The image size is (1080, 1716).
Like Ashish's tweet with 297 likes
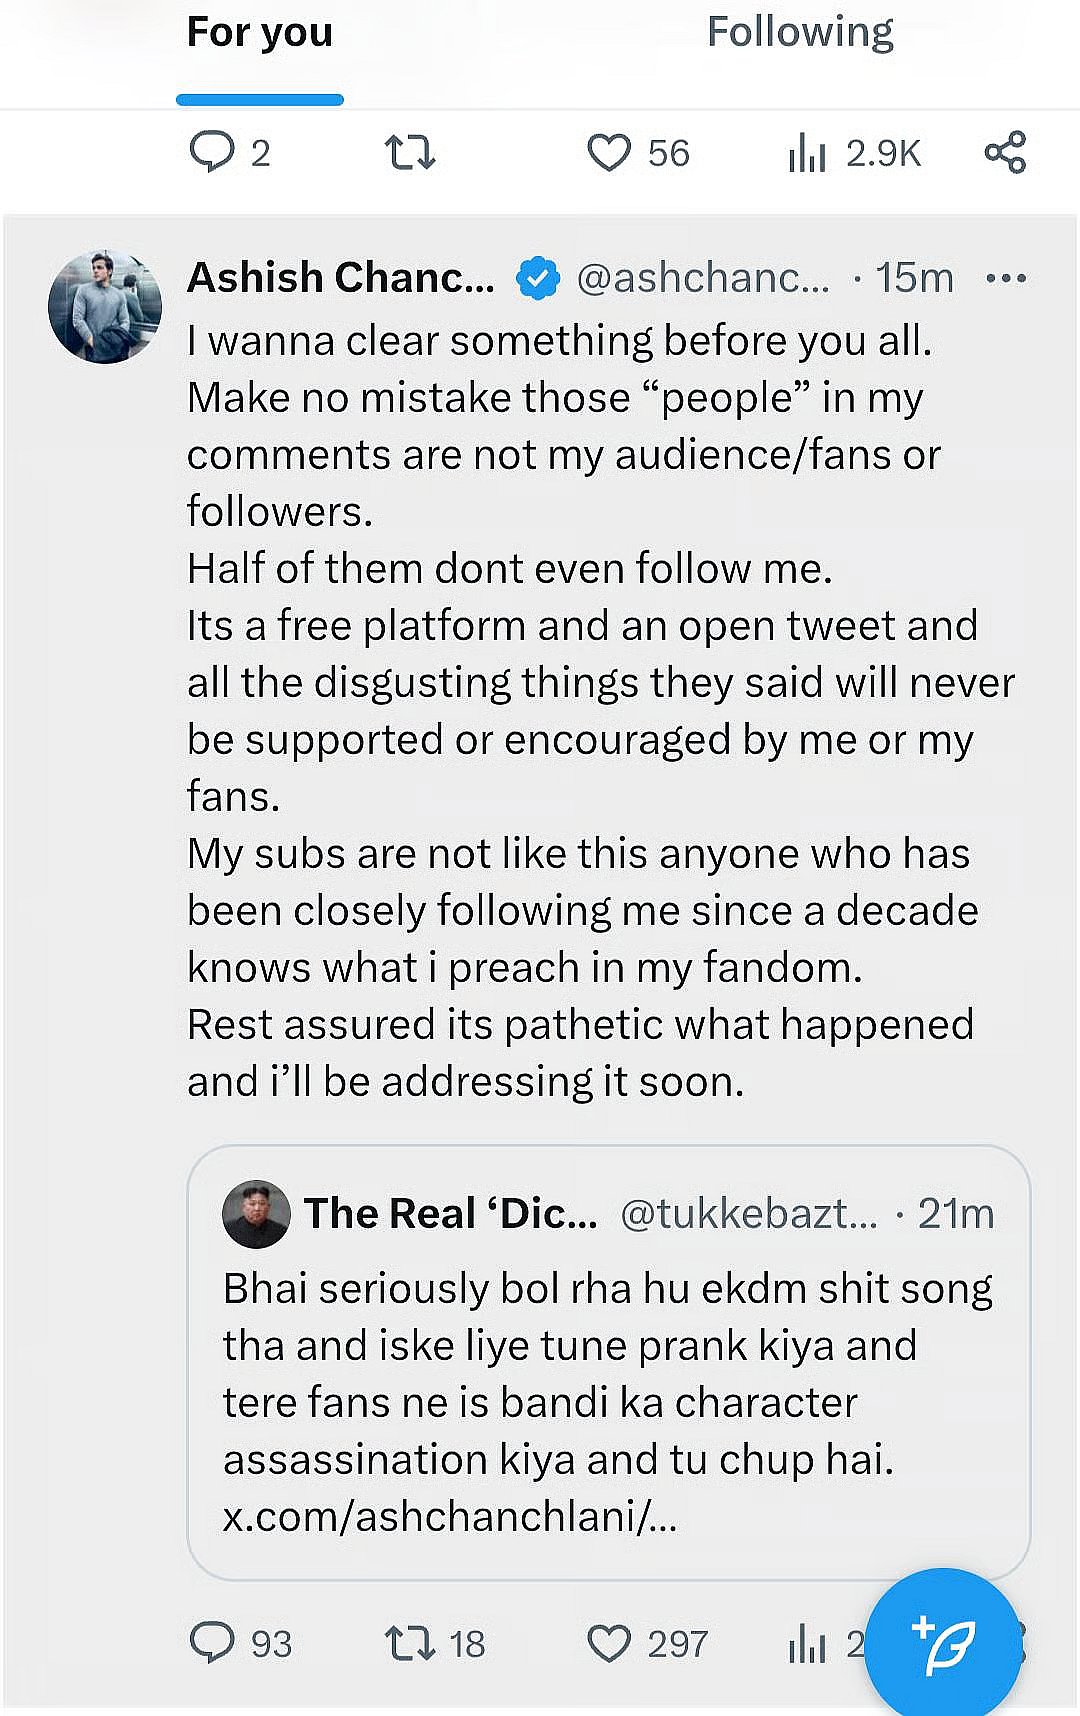609,1643
